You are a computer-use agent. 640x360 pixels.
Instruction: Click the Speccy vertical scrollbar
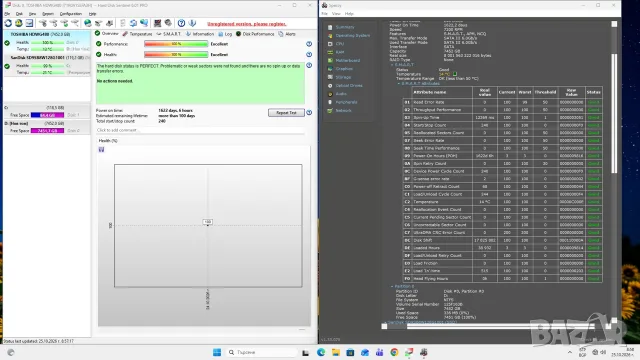tap(614, 113)
